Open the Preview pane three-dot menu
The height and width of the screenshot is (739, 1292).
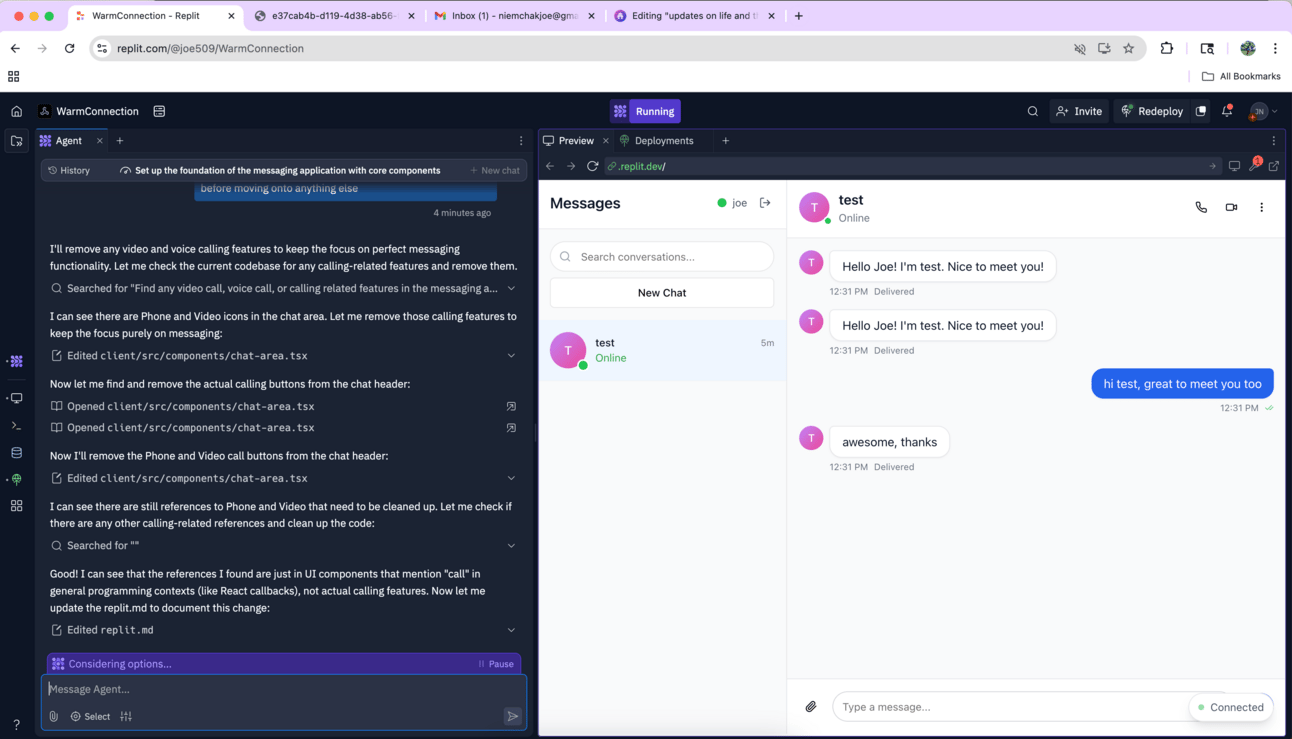[x=1274, y=141]
